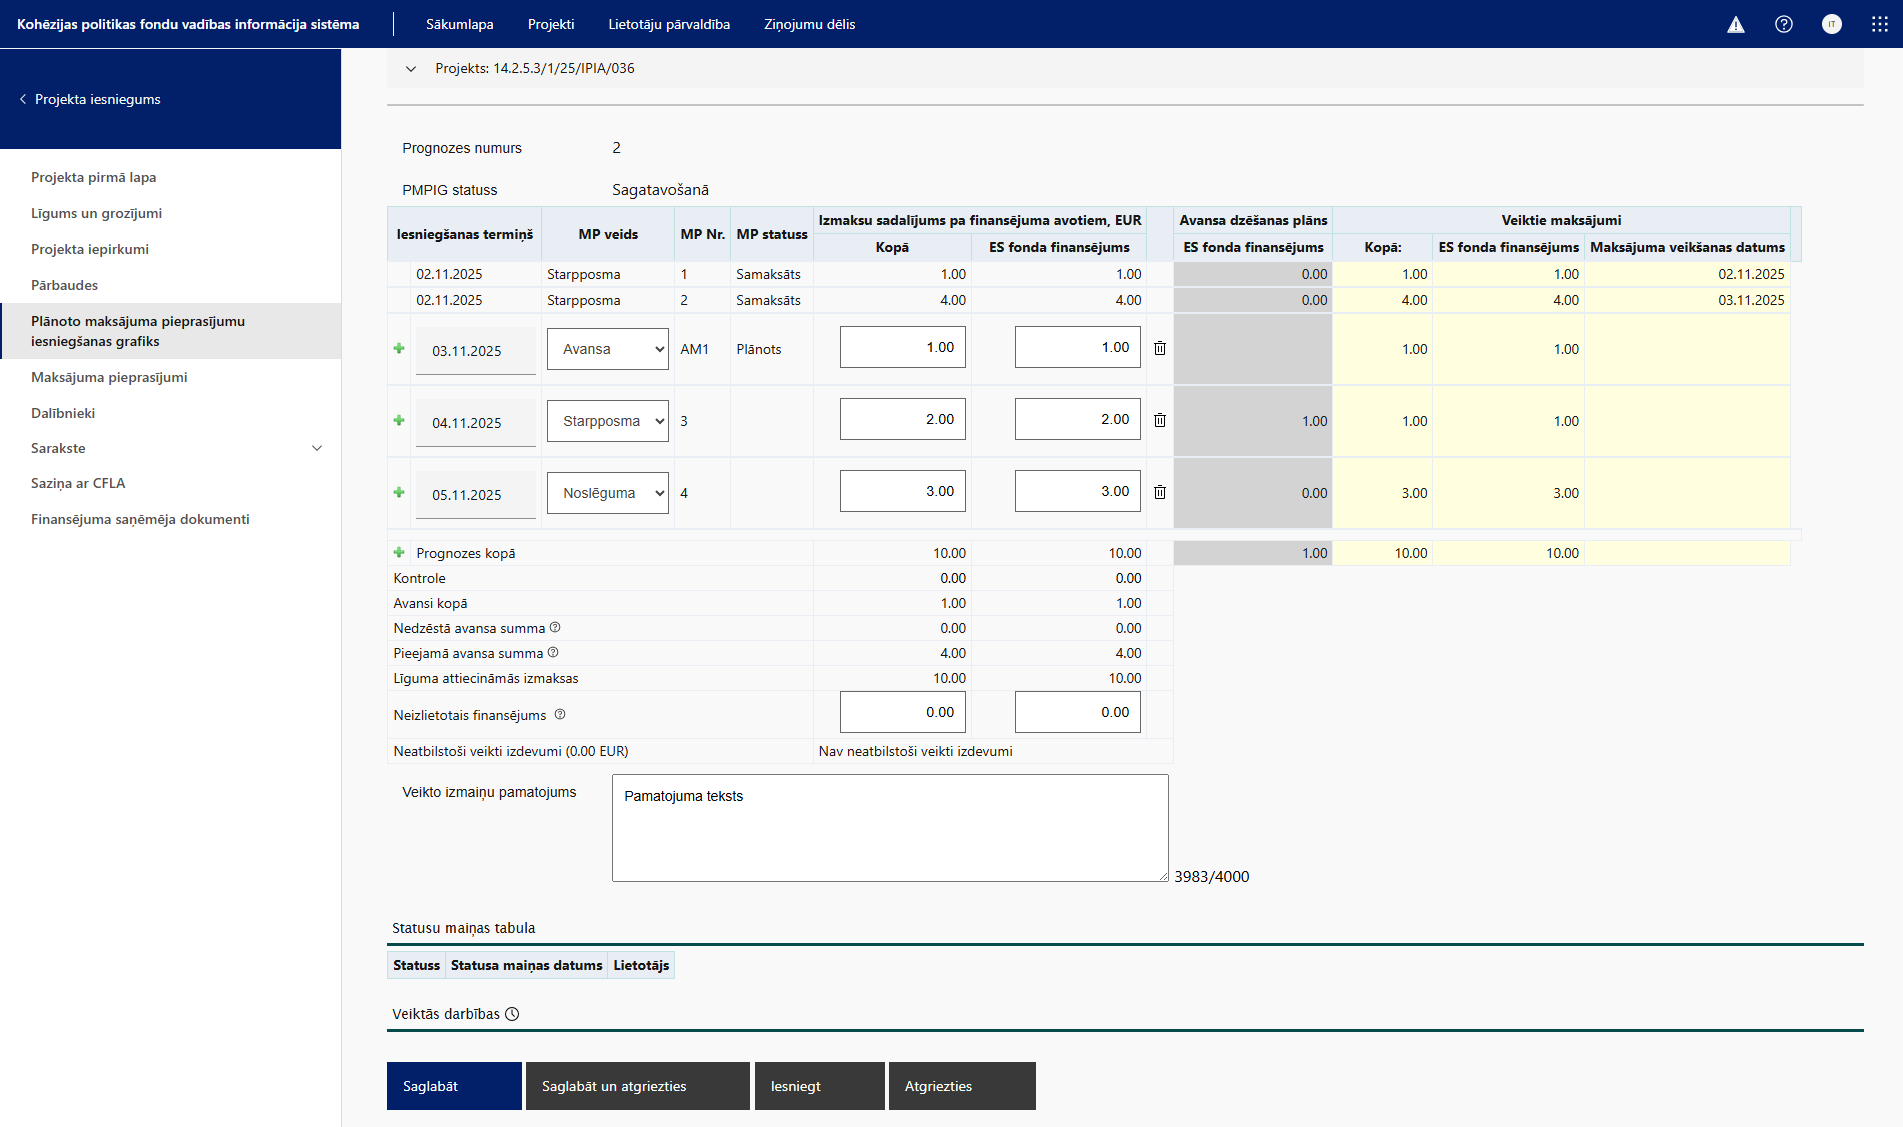Show info tooltip for Nedzēstā avansa summa

[x=555, y=628]
